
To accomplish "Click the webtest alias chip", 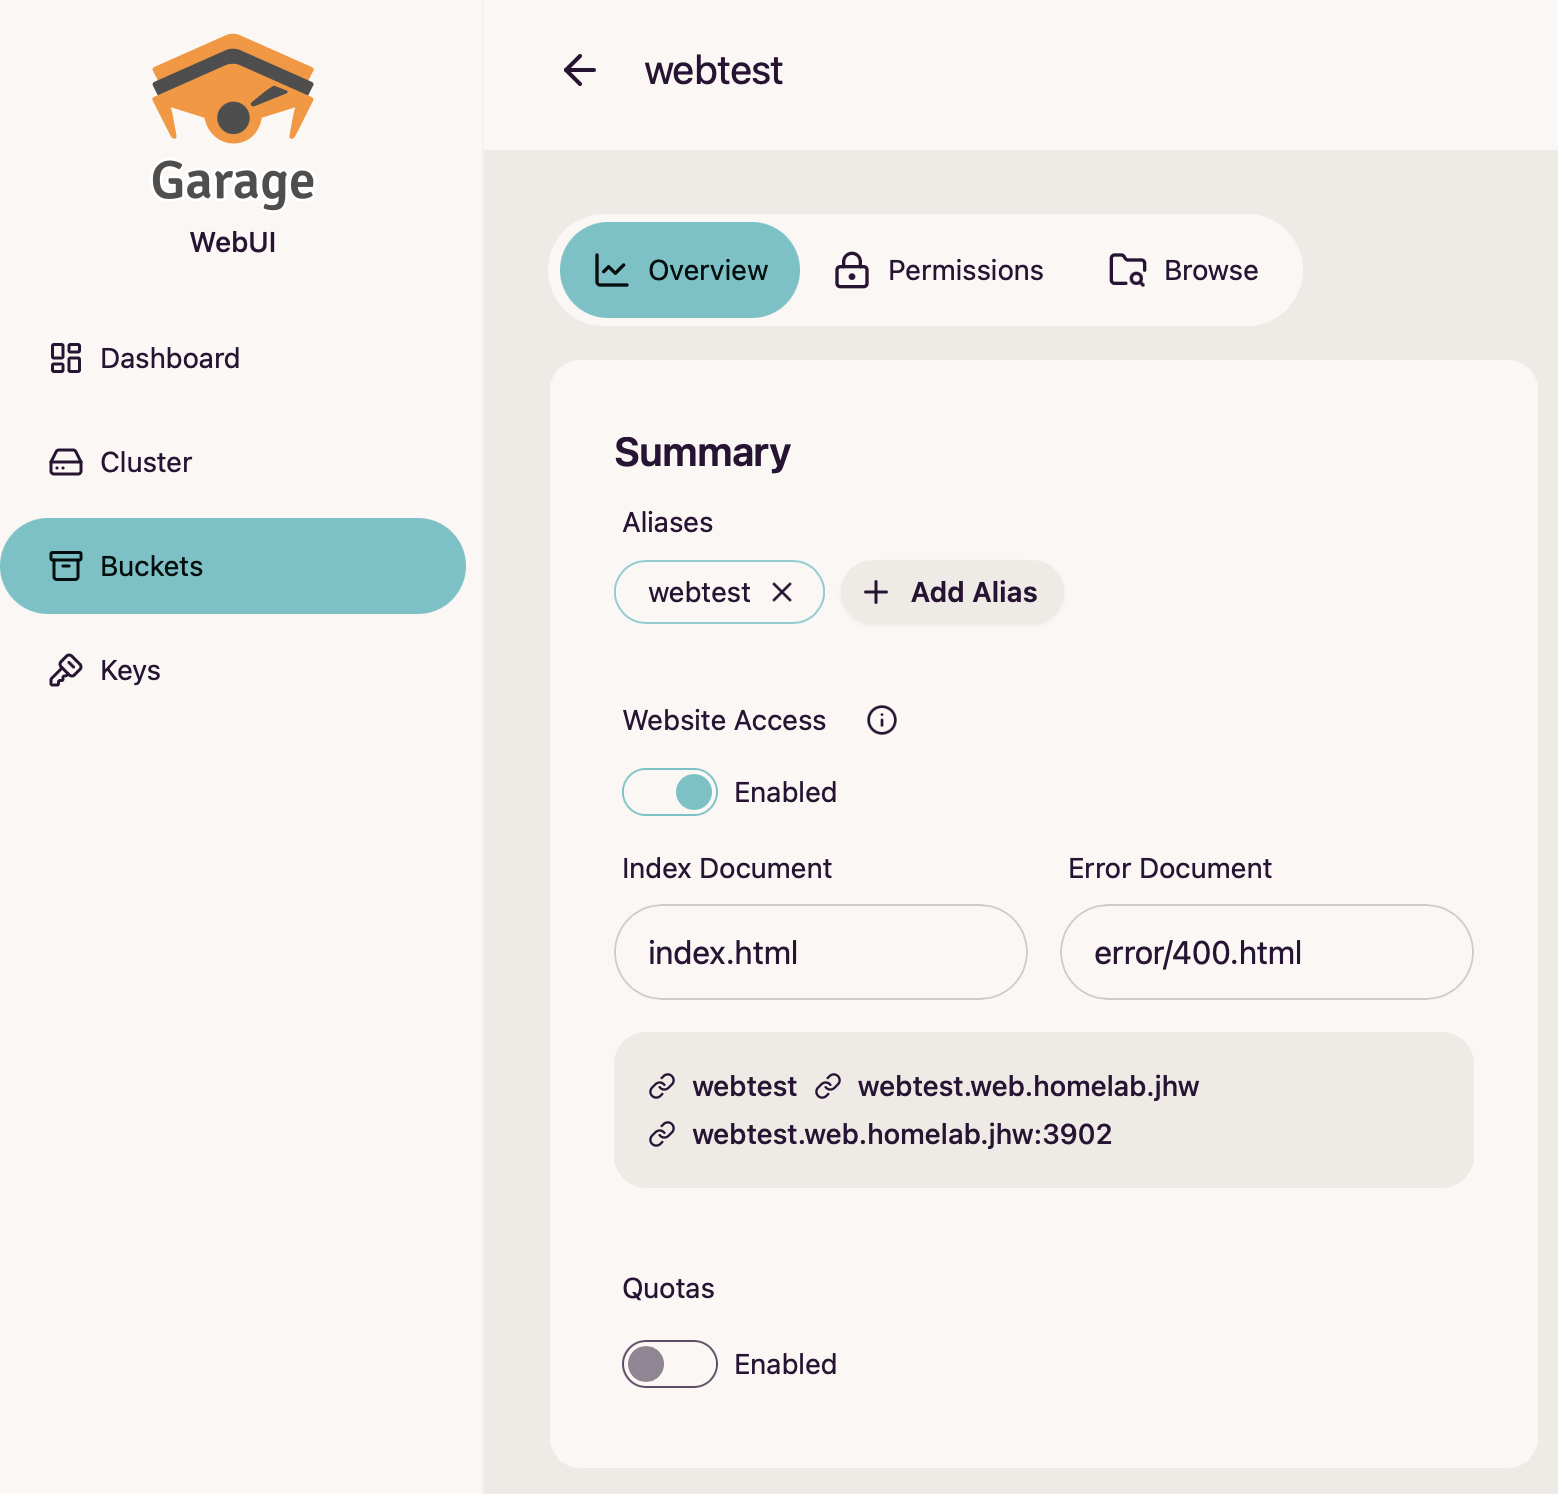I will point(700,592).
